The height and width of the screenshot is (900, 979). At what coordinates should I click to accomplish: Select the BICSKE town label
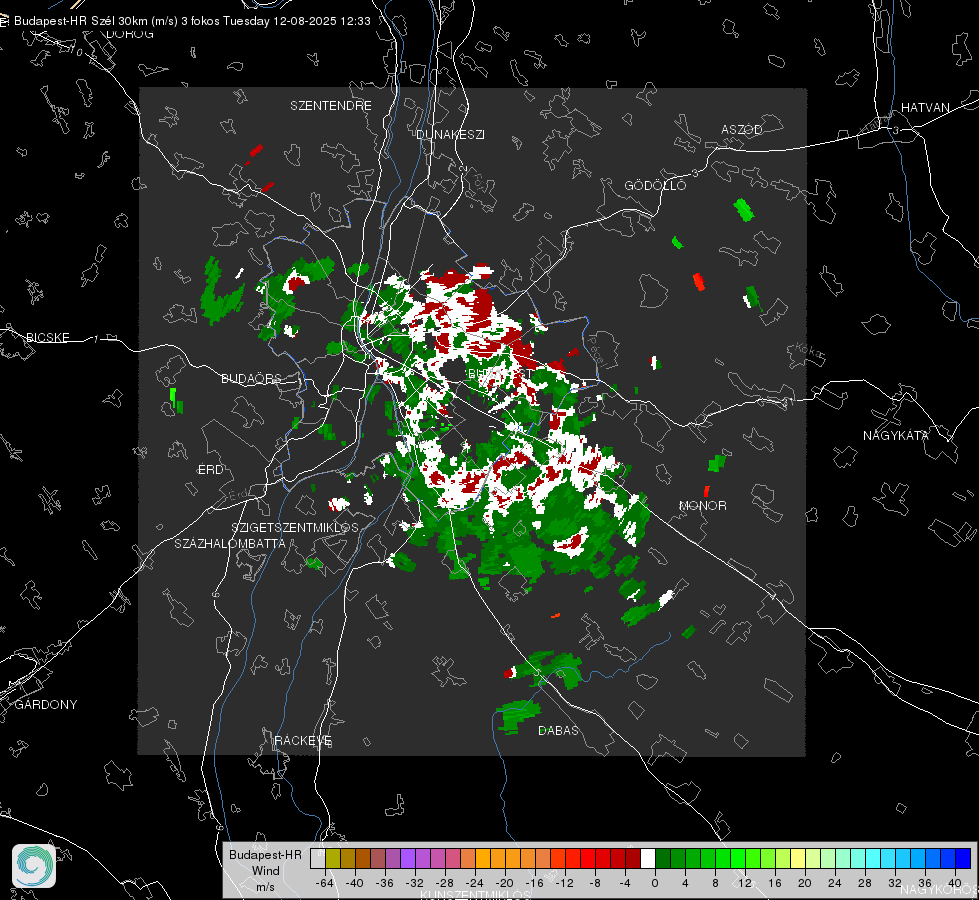(x=47, y=337)
